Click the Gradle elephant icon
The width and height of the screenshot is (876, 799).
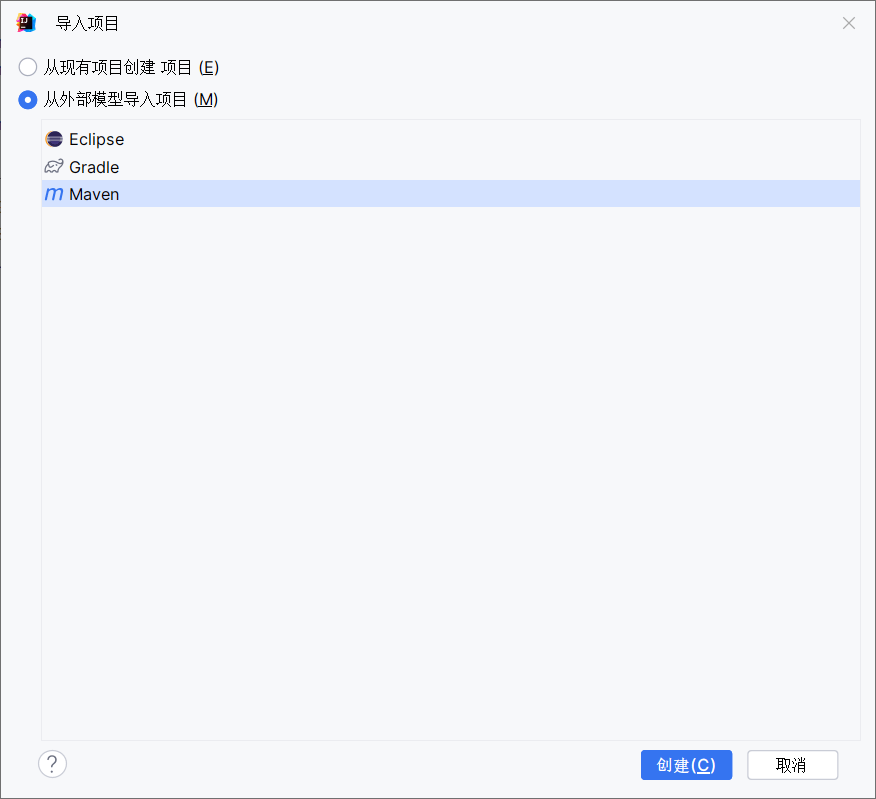tap(54, 166)
